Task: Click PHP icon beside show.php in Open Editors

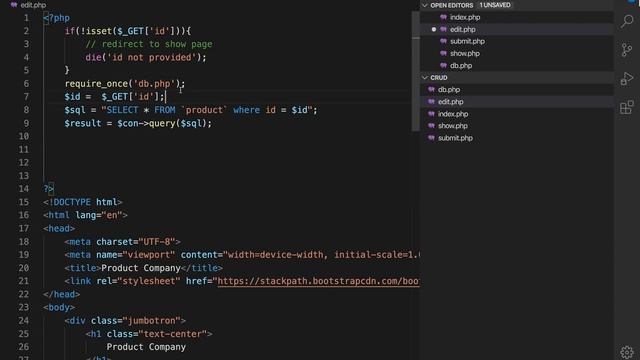Action: point(444,53)
